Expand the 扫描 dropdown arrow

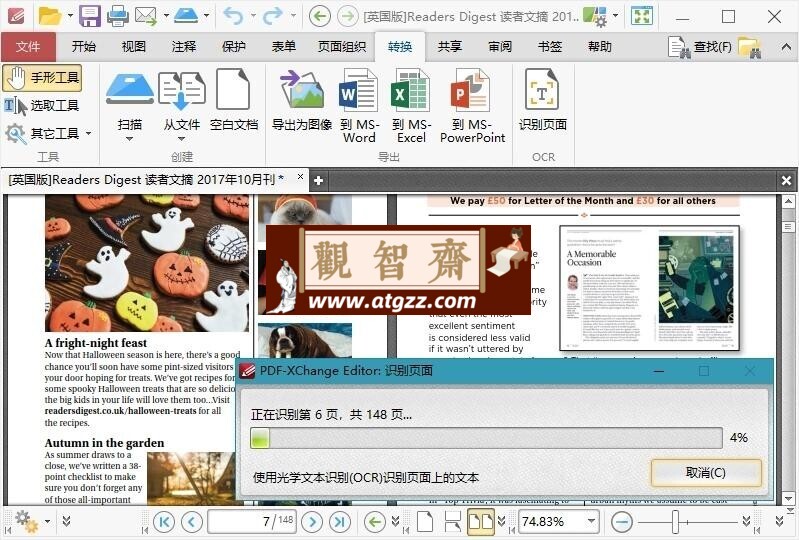point(129,139)
